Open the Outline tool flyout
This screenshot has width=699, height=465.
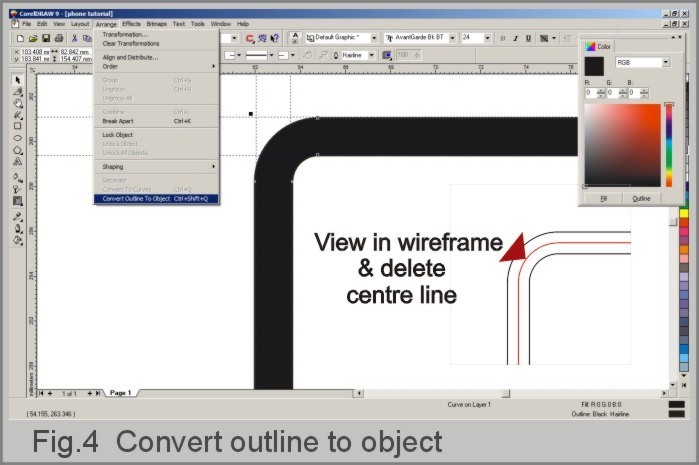[x=18, y=229]
